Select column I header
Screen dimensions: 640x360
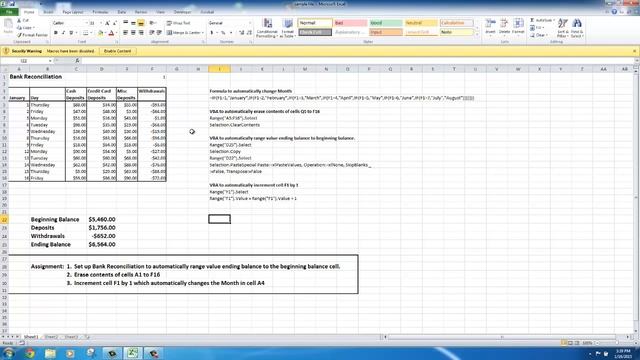[219, 69]
